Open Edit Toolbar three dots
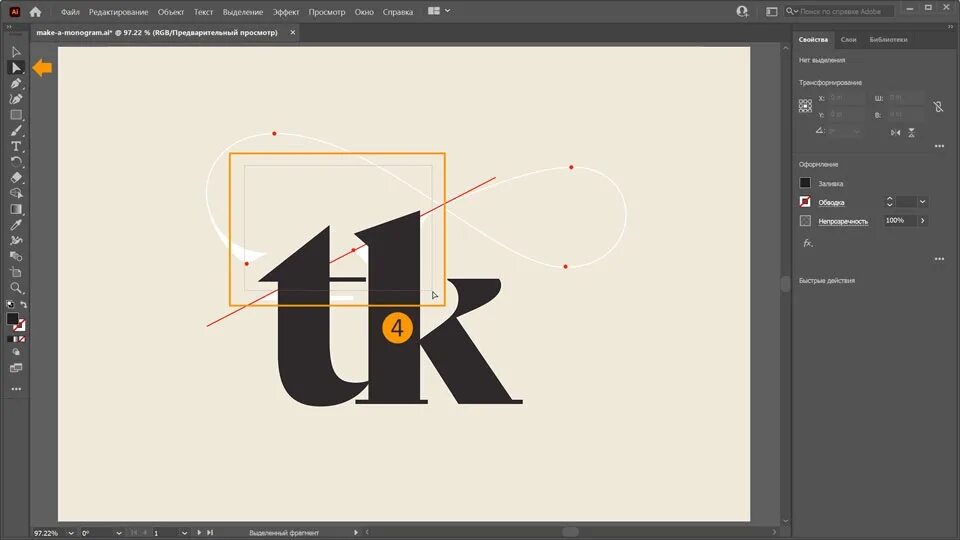 point(16,389)
